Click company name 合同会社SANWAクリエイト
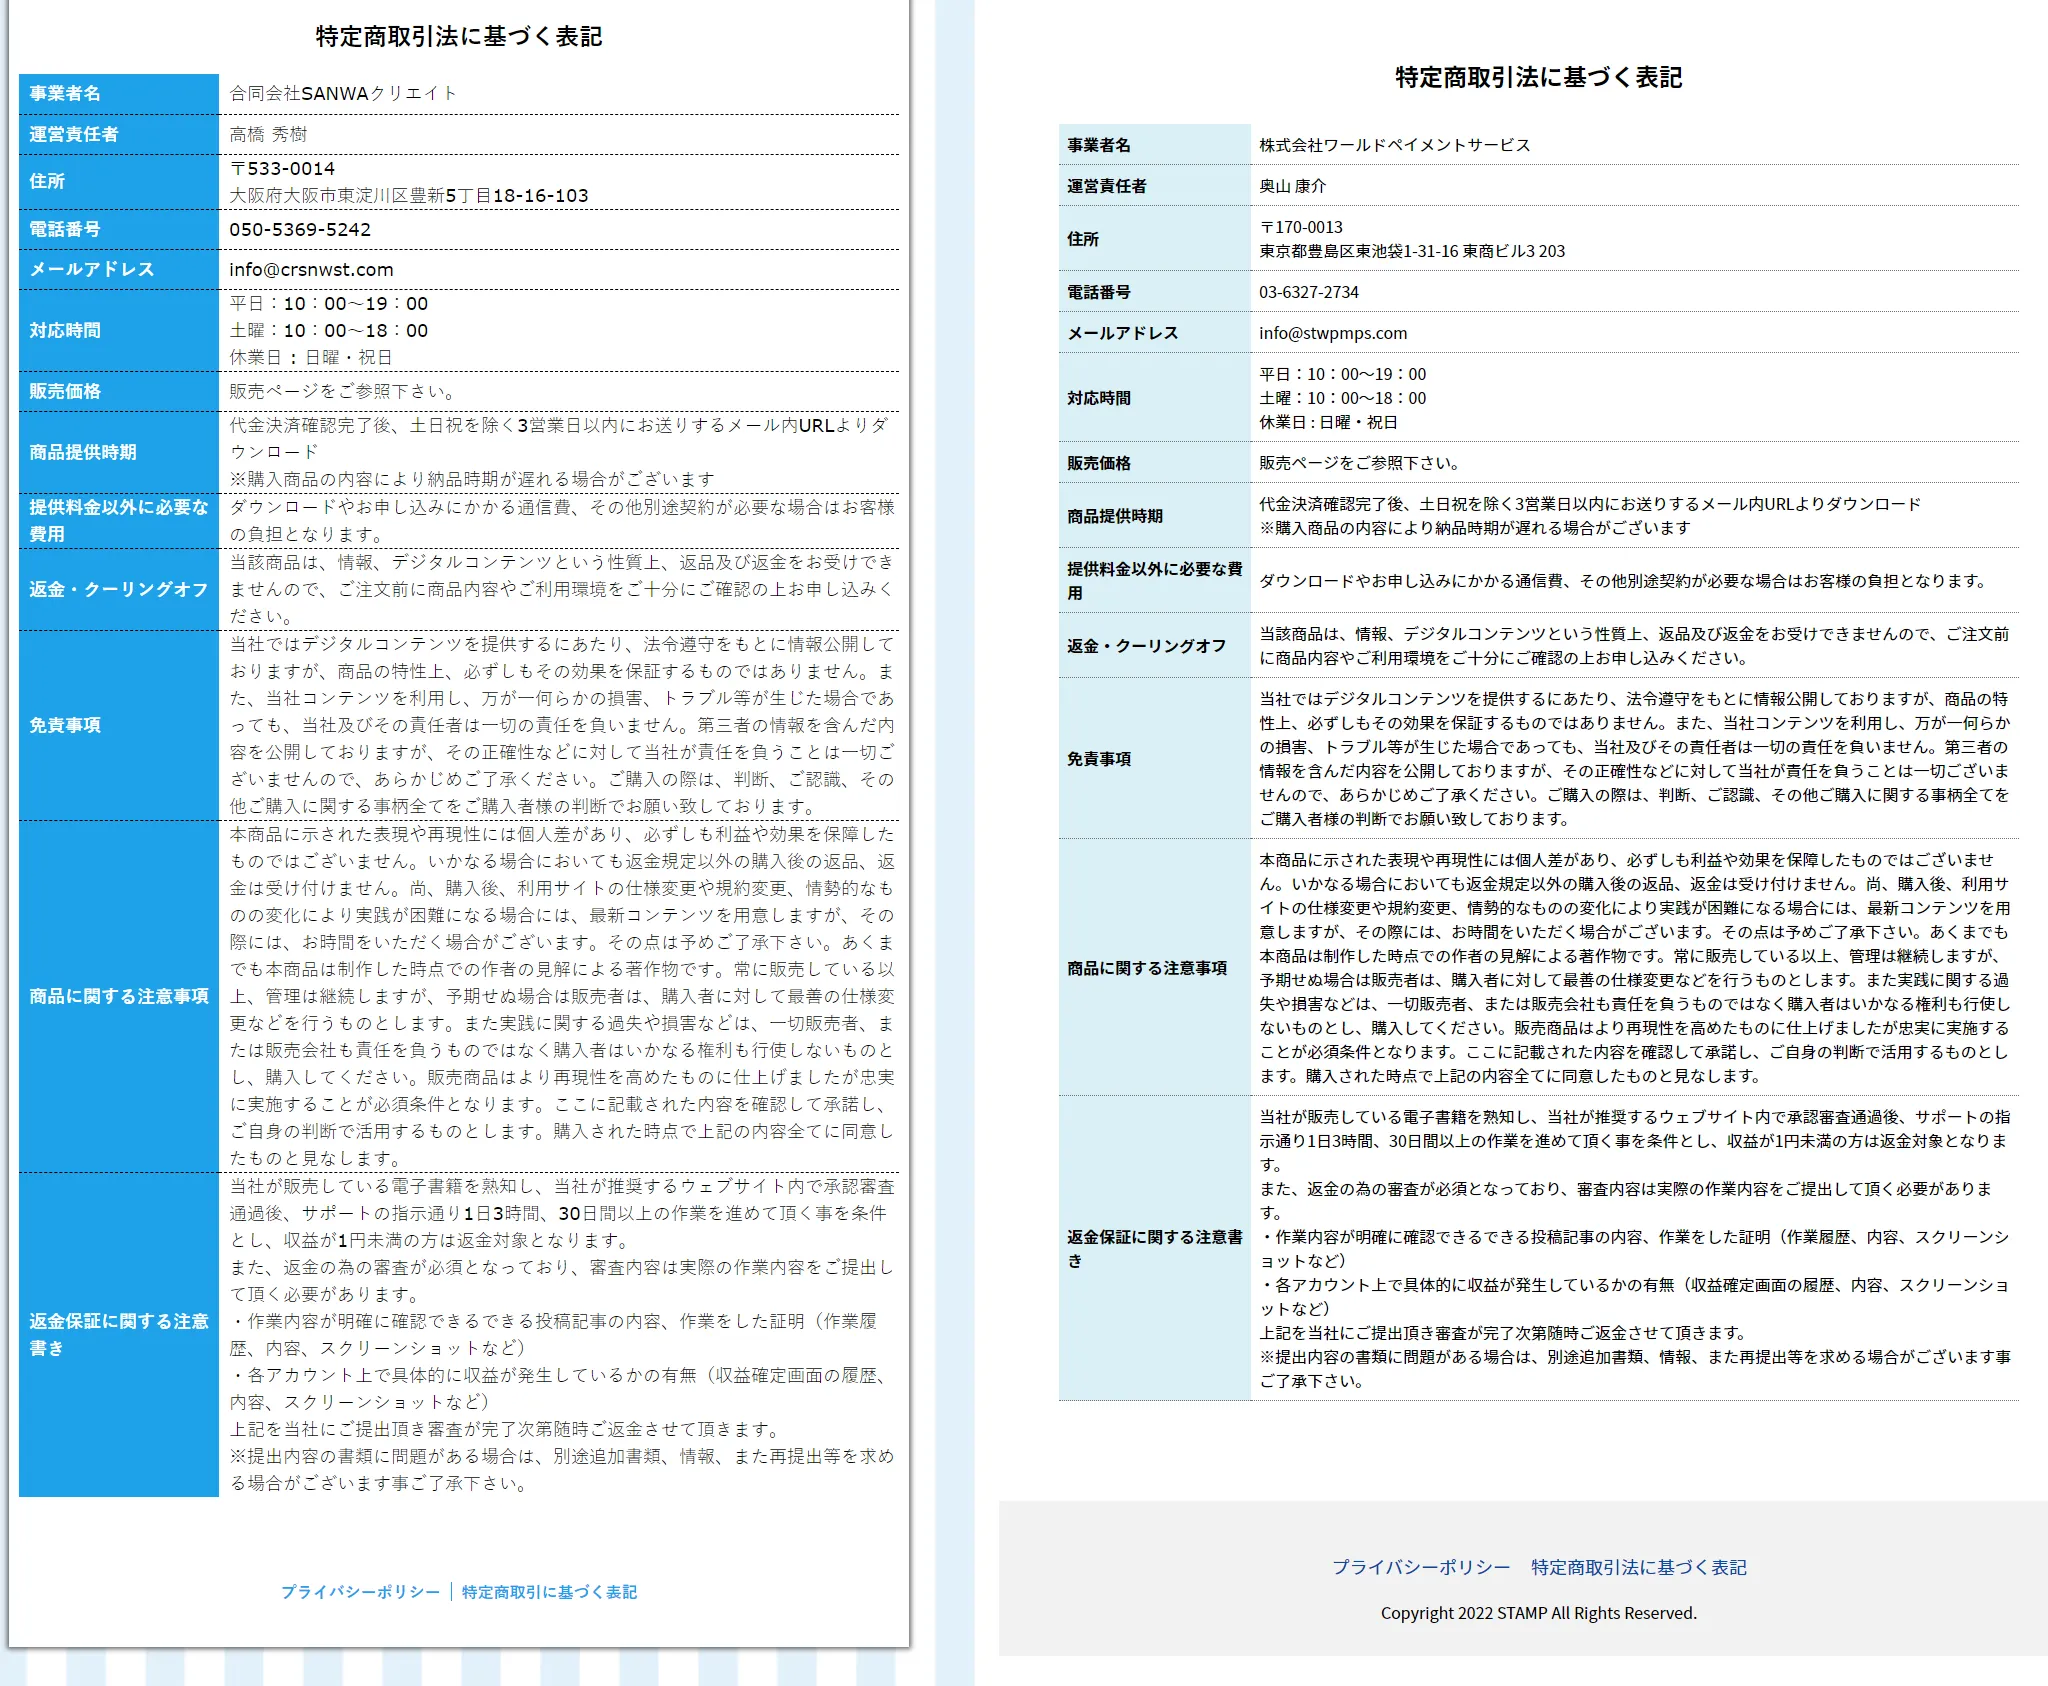Image resolution: width=2048 pixels, height=1686 pixels. click(343, 93)
